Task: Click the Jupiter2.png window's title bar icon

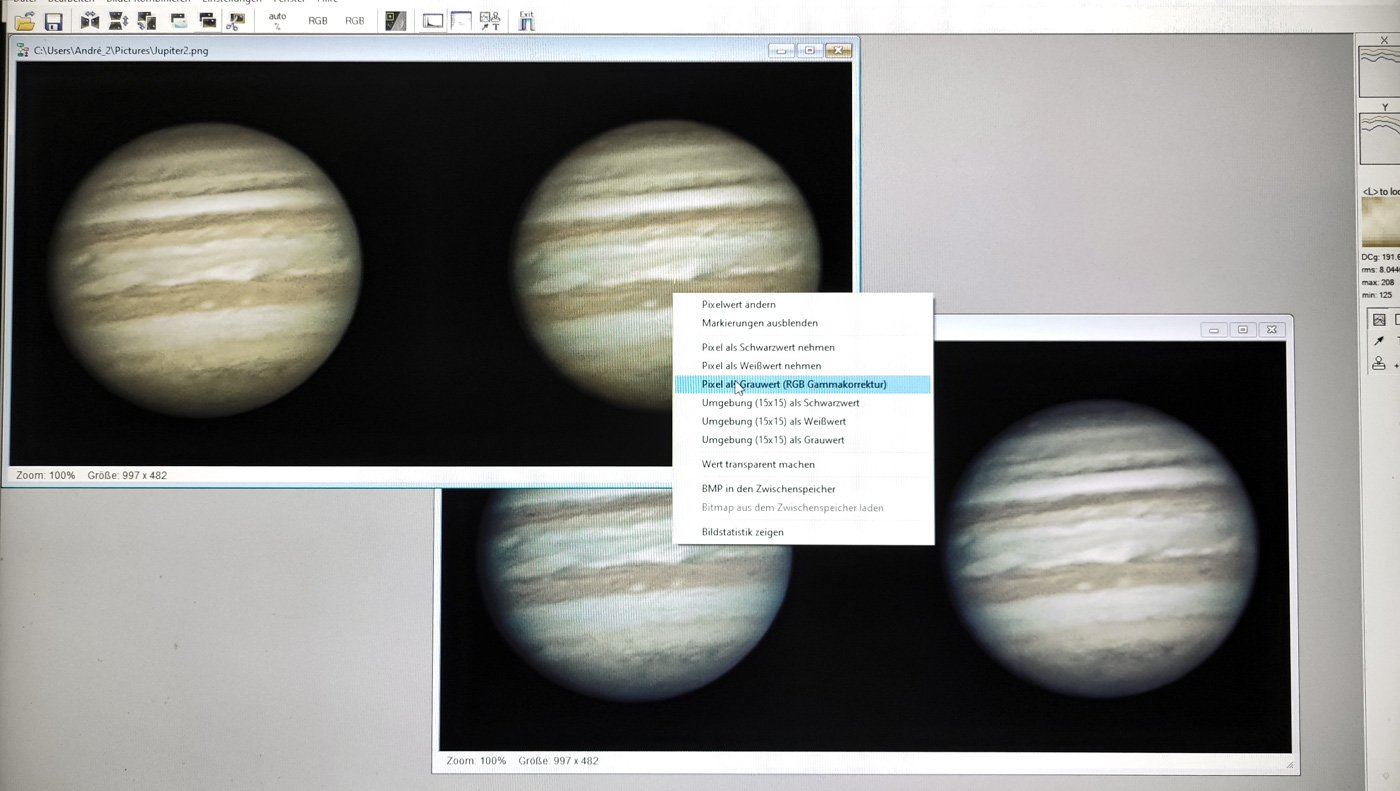Action: (x=22, y=50)
